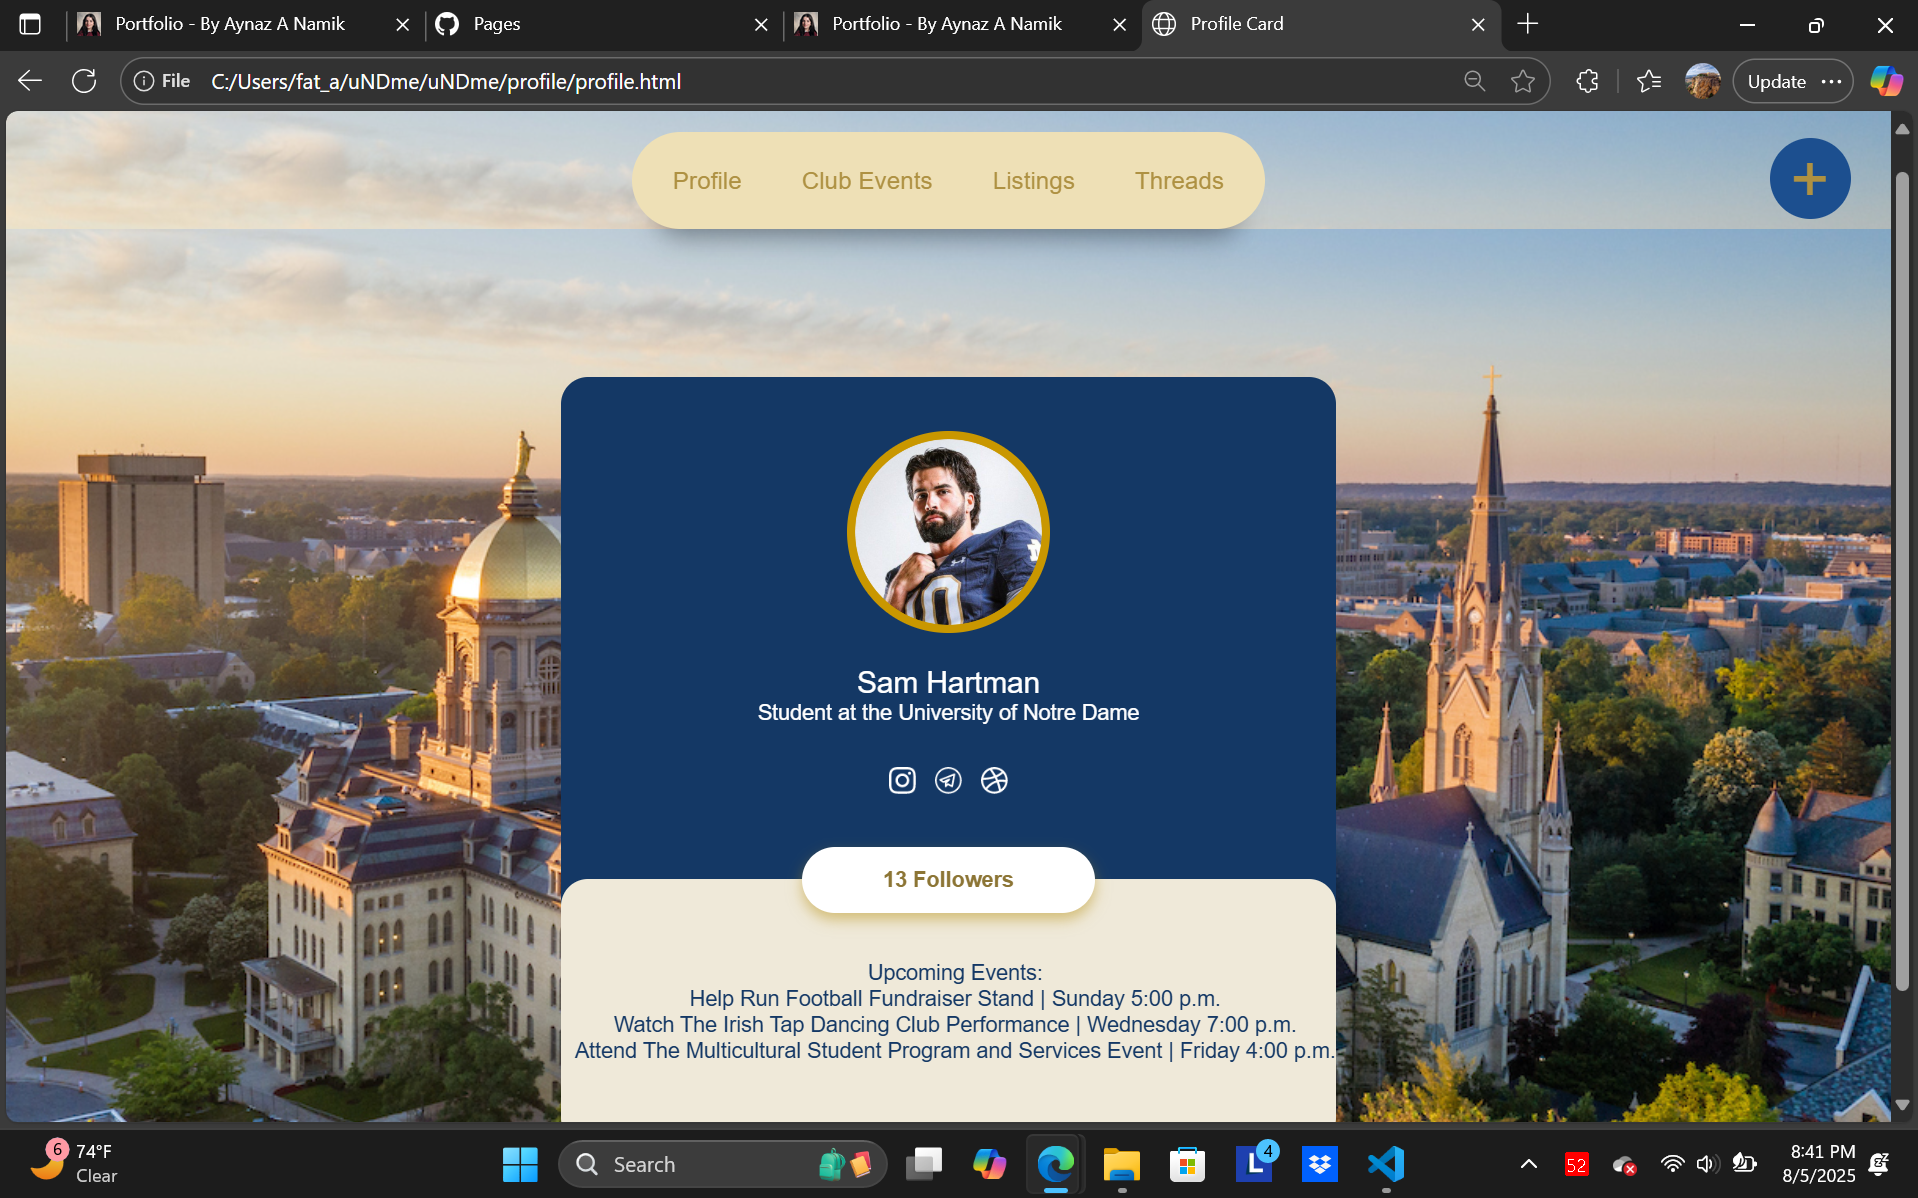The width and height of the screenshot is (1918, 1198).
Task: Close the Profile Card tab
Action: [x=1478, y=24]
